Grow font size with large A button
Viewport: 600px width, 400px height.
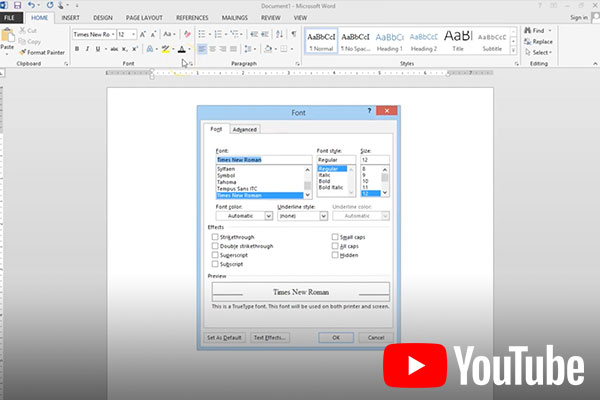pyautogui.click(x=143, y=34)
